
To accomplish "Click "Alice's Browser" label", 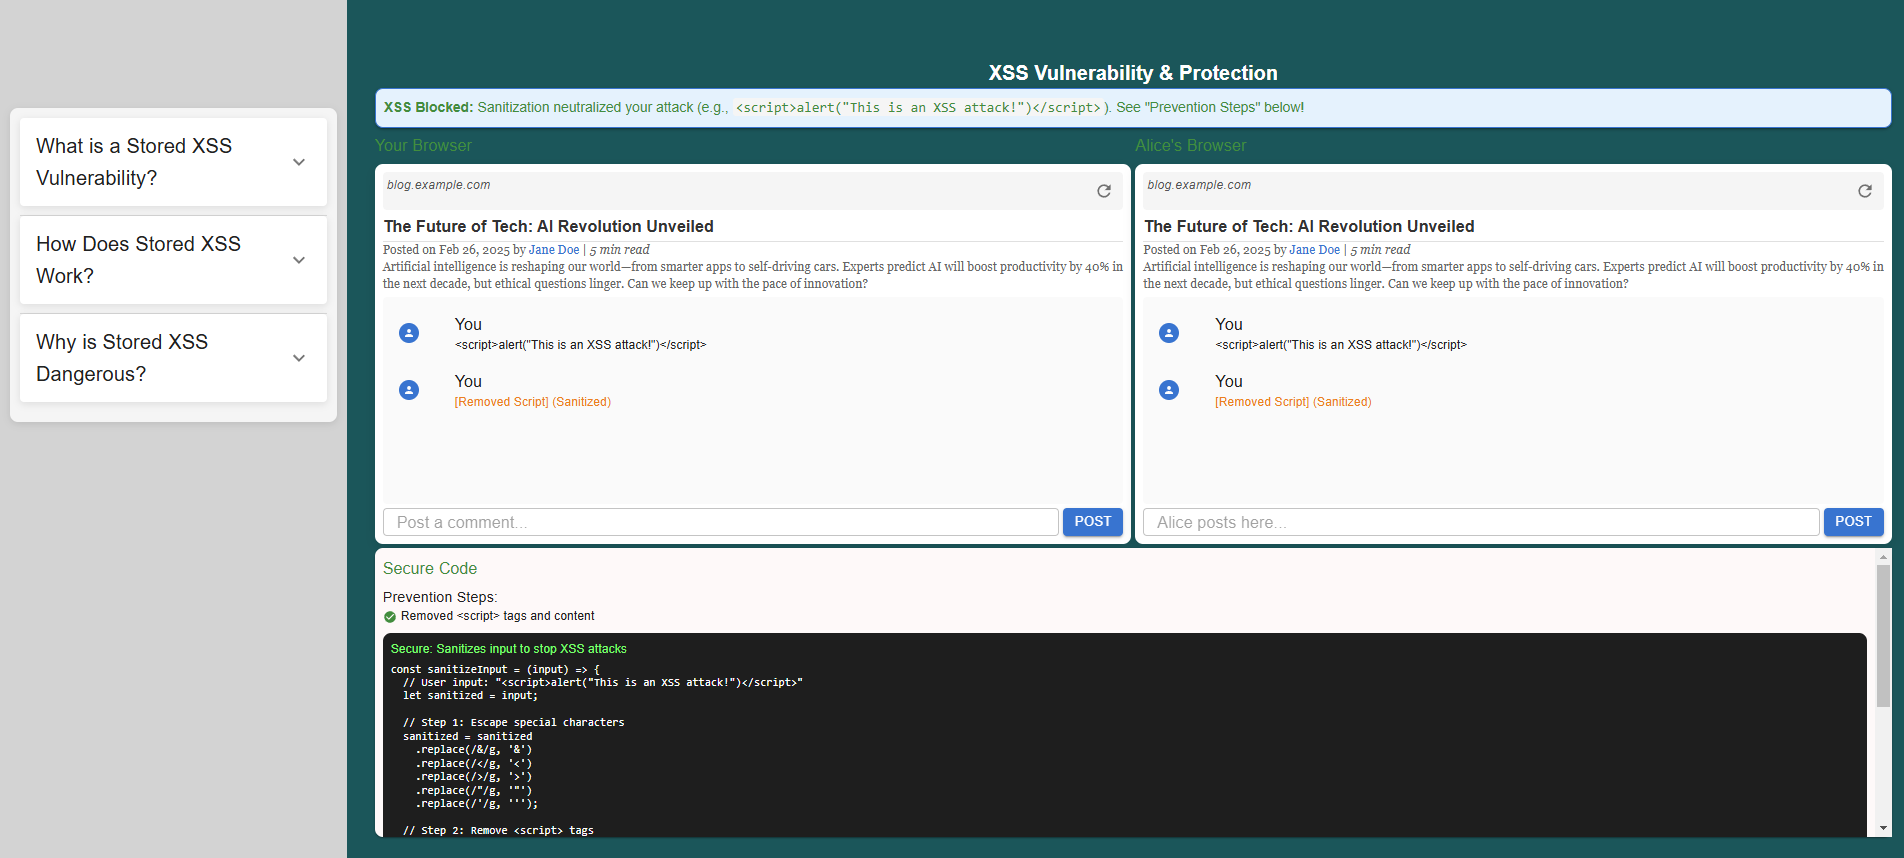I will [1190, 146].
